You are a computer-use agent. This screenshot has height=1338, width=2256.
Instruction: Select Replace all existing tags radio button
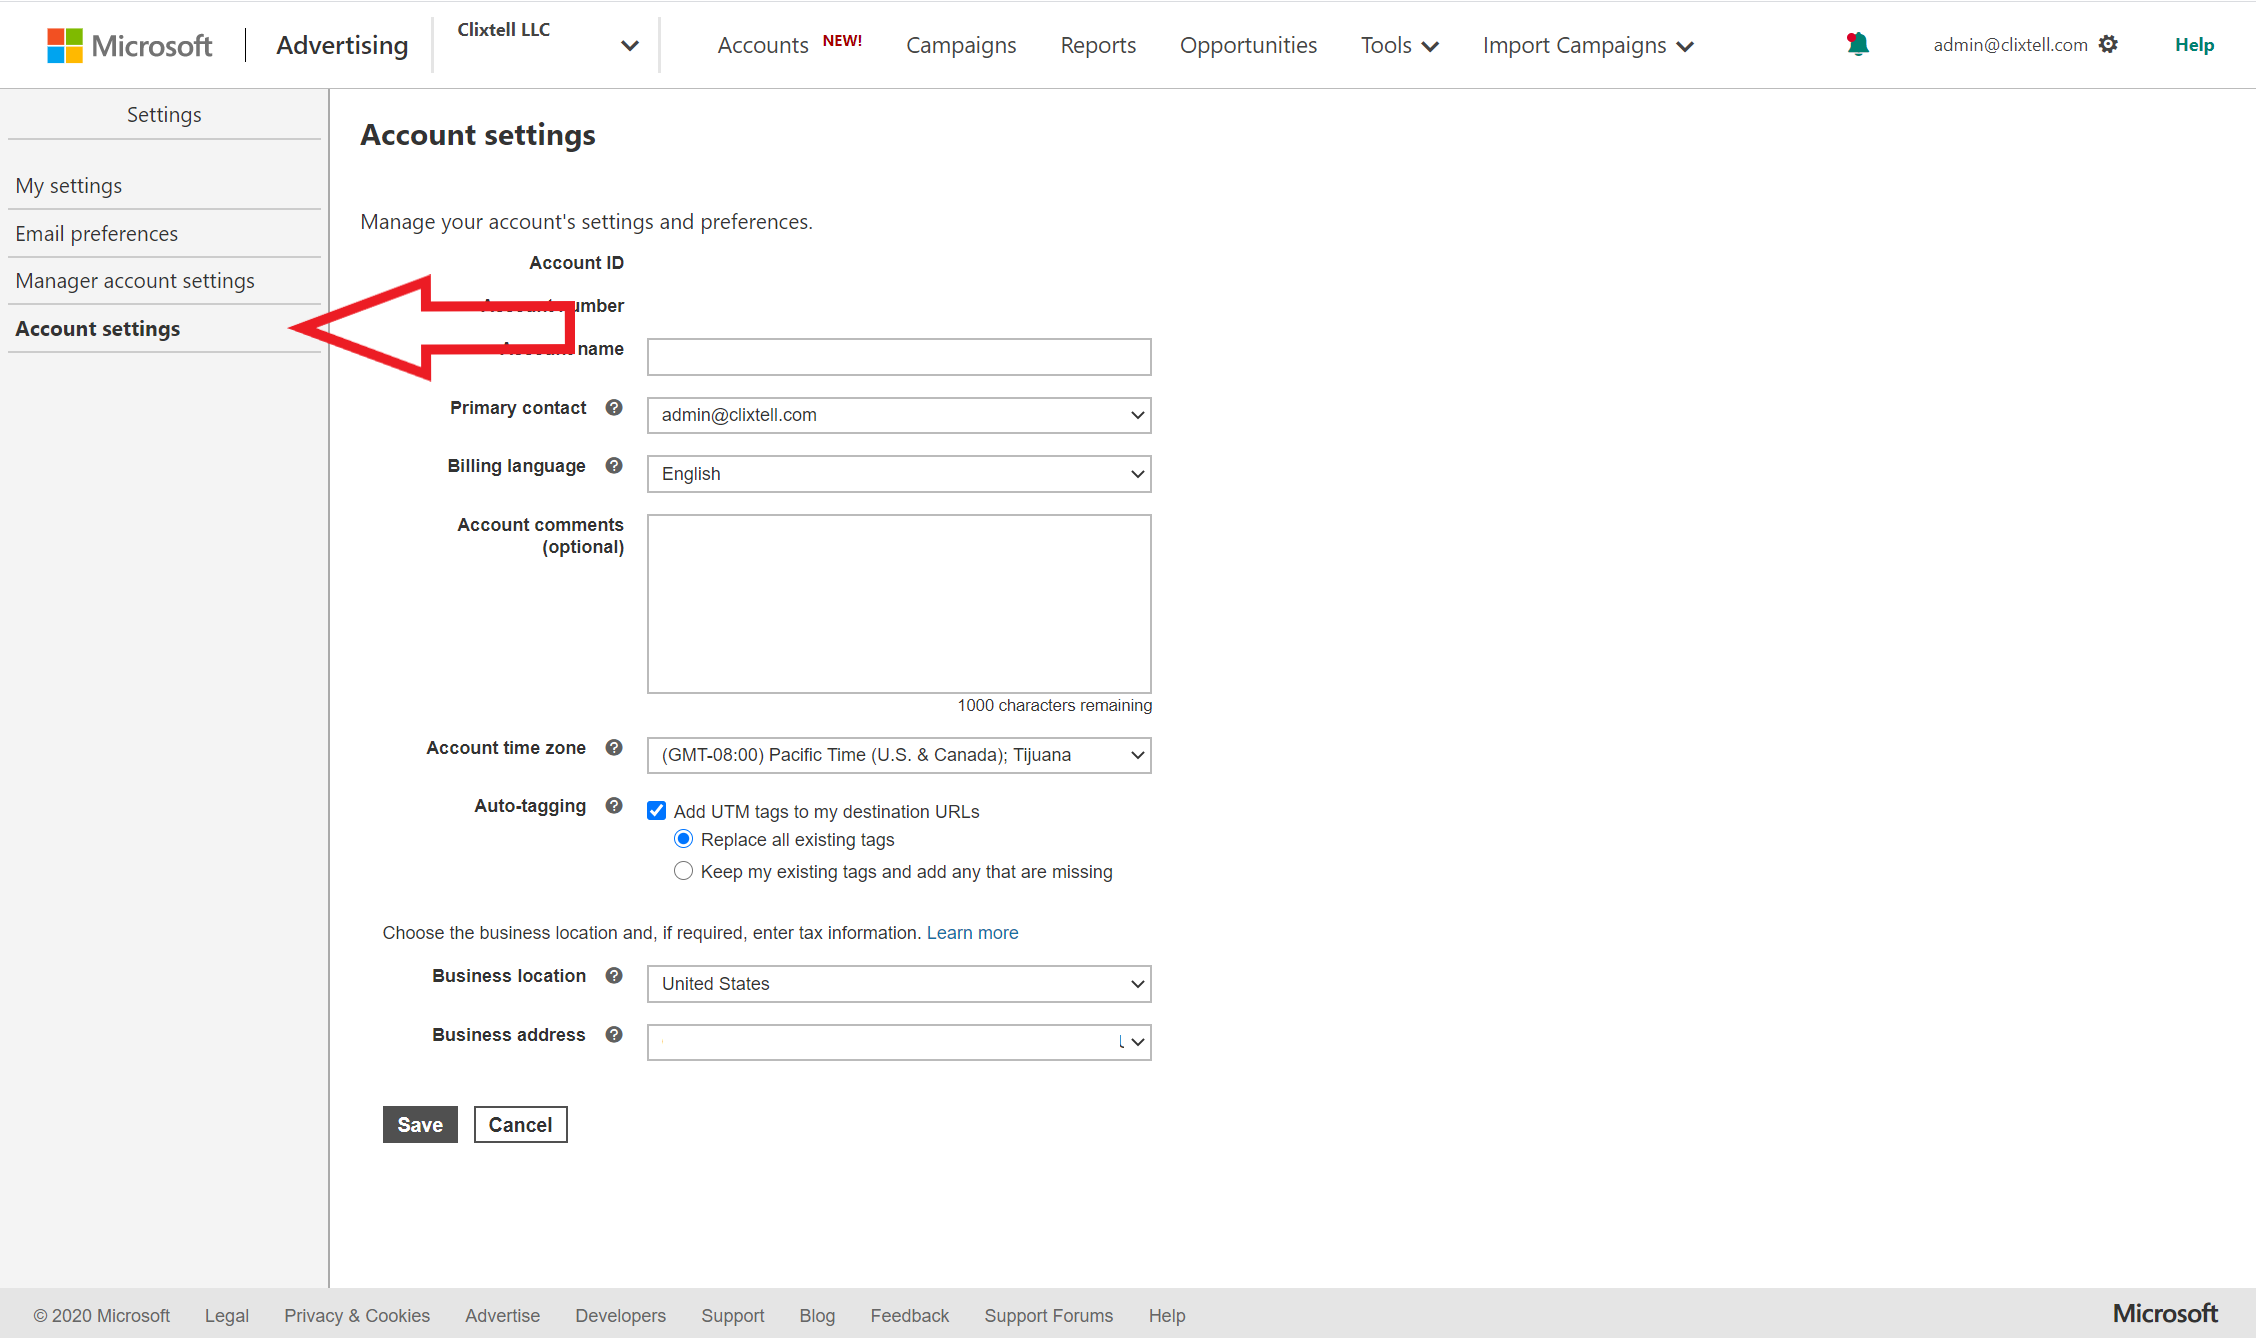tap(683, 839)
